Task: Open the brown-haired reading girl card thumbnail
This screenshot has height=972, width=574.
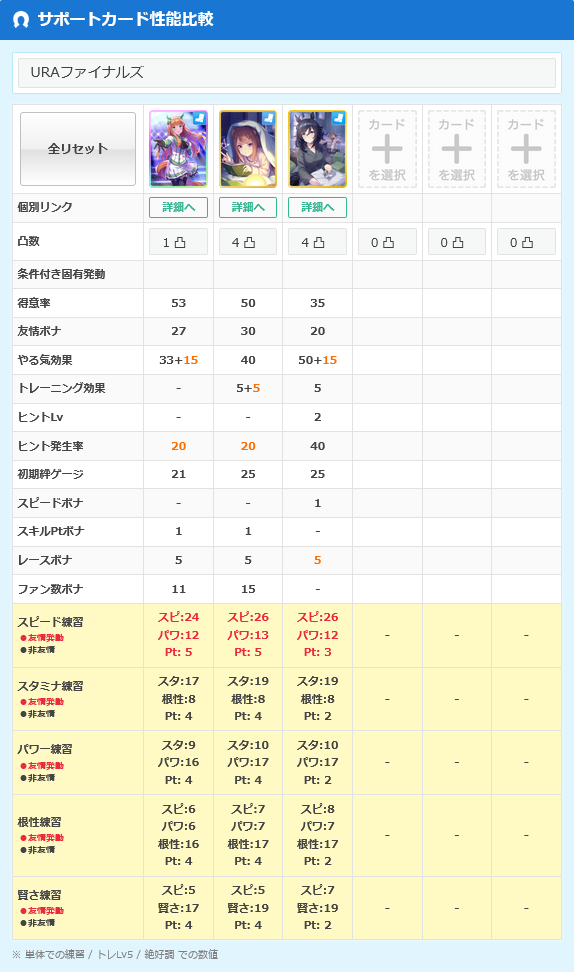Action: (x=248, y=149)
